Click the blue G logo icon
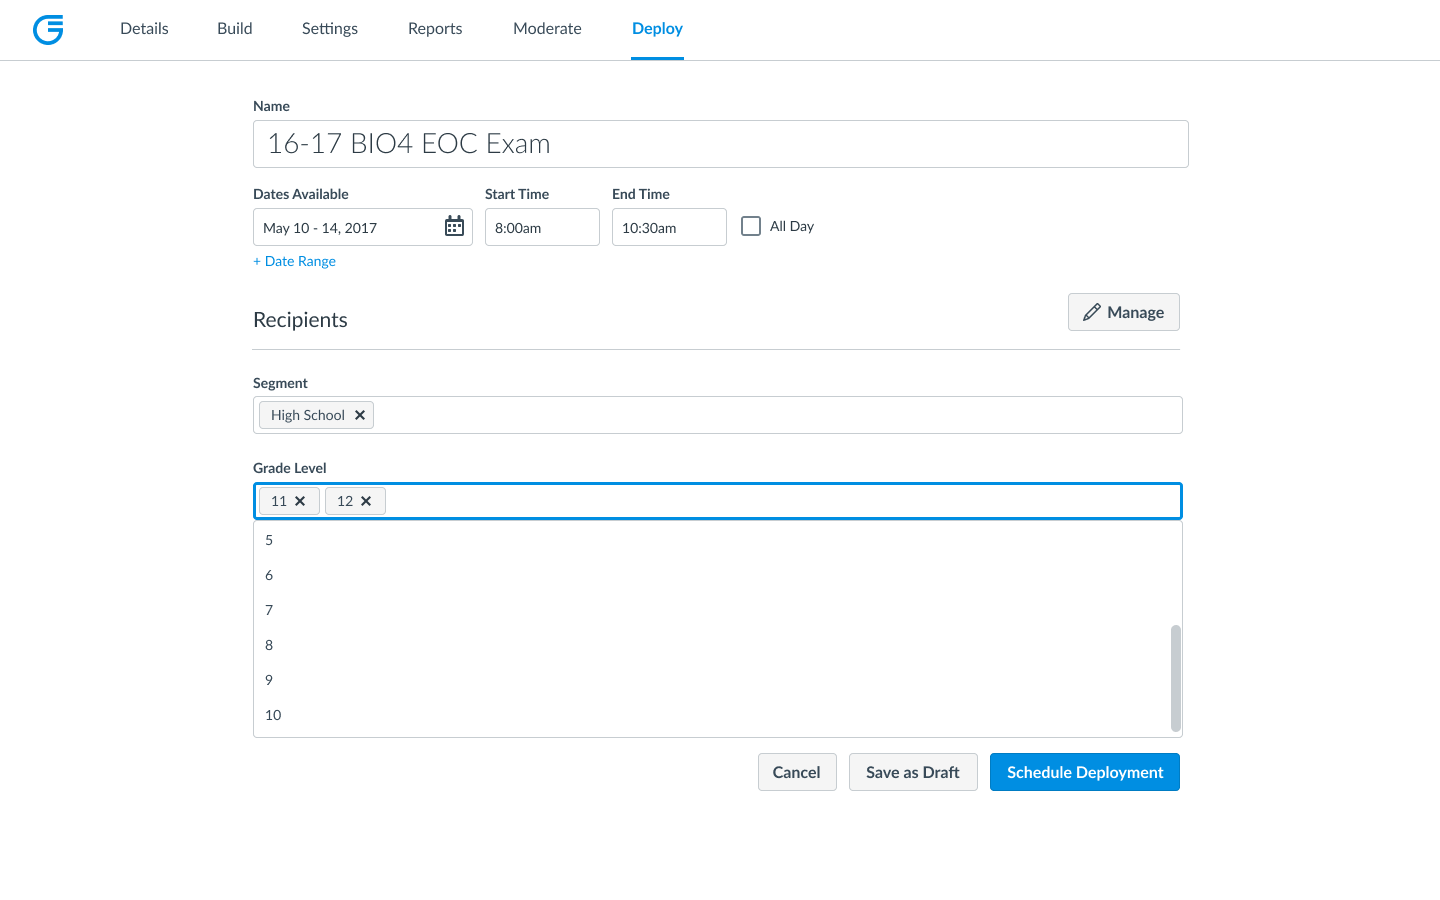The image size is (1440, 900). (48, 30)
